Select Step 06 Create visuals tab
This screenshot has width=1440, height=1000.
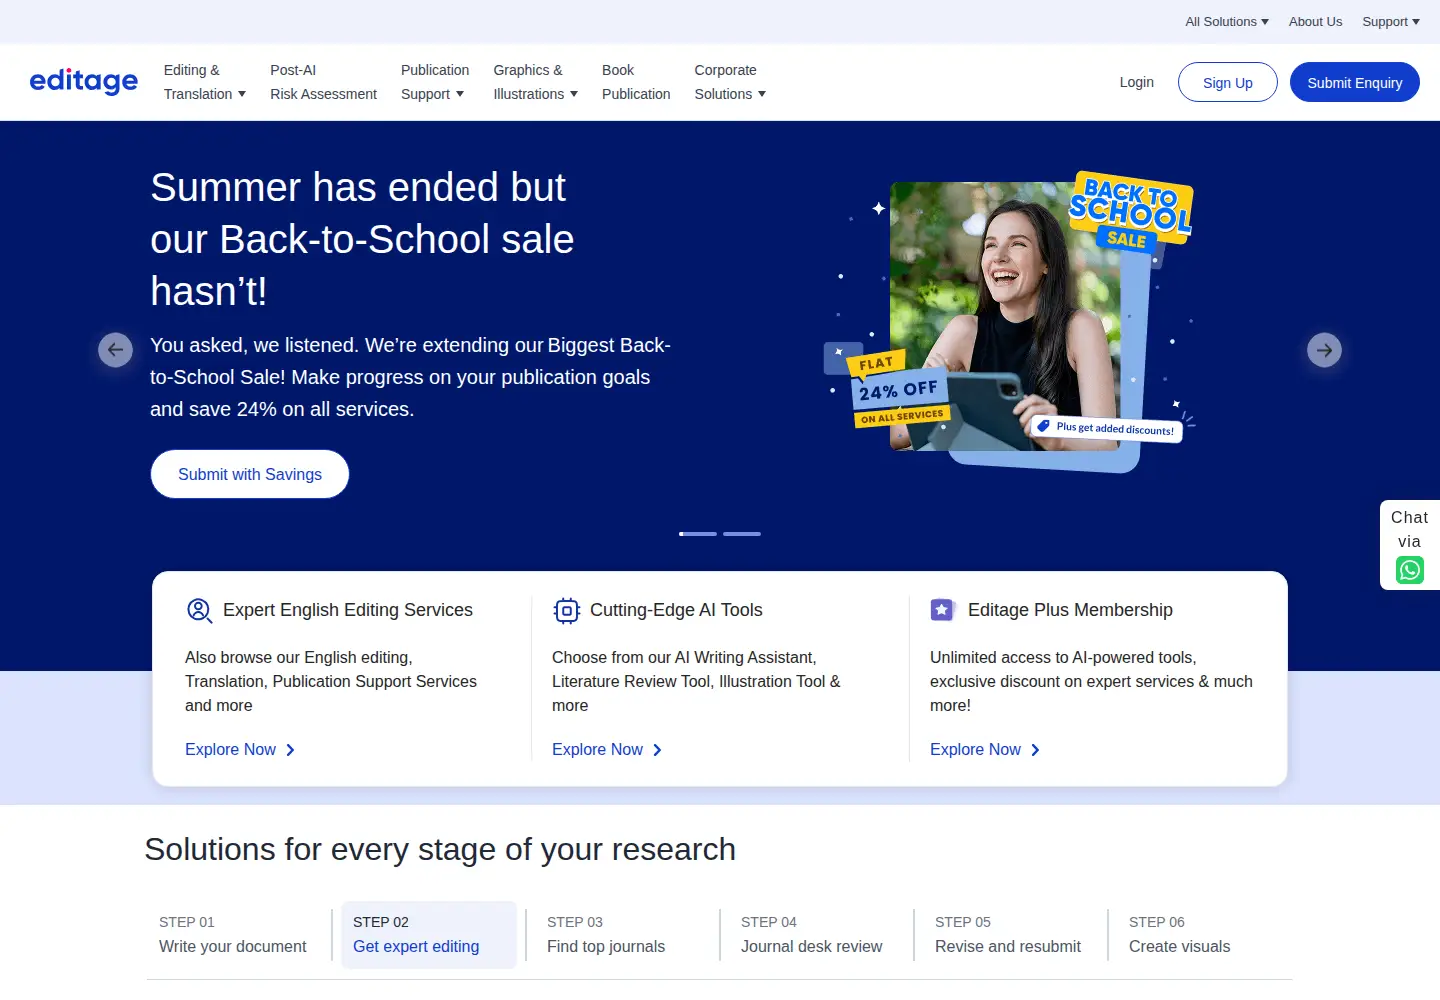(1204, 935)
